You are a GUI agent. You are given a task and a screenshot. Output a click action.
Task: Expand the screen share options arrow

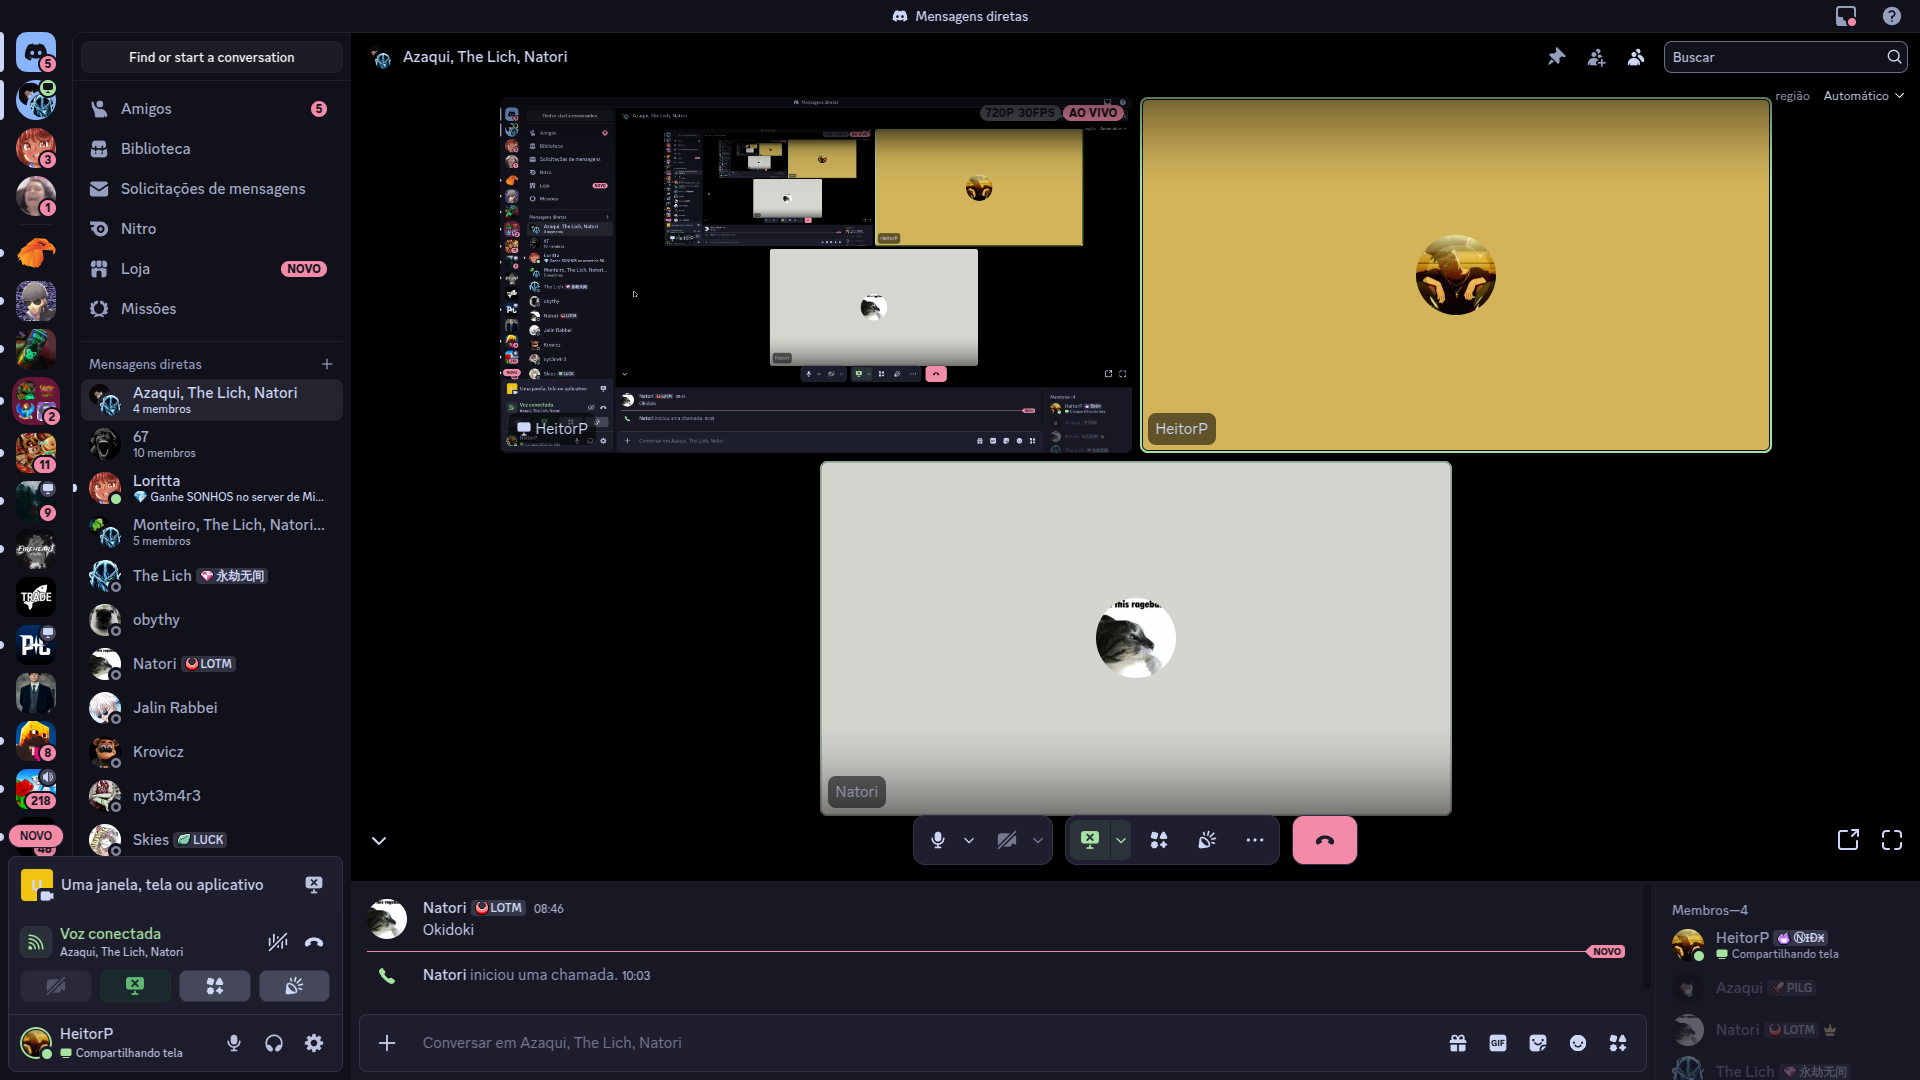tap(1121, 840)
